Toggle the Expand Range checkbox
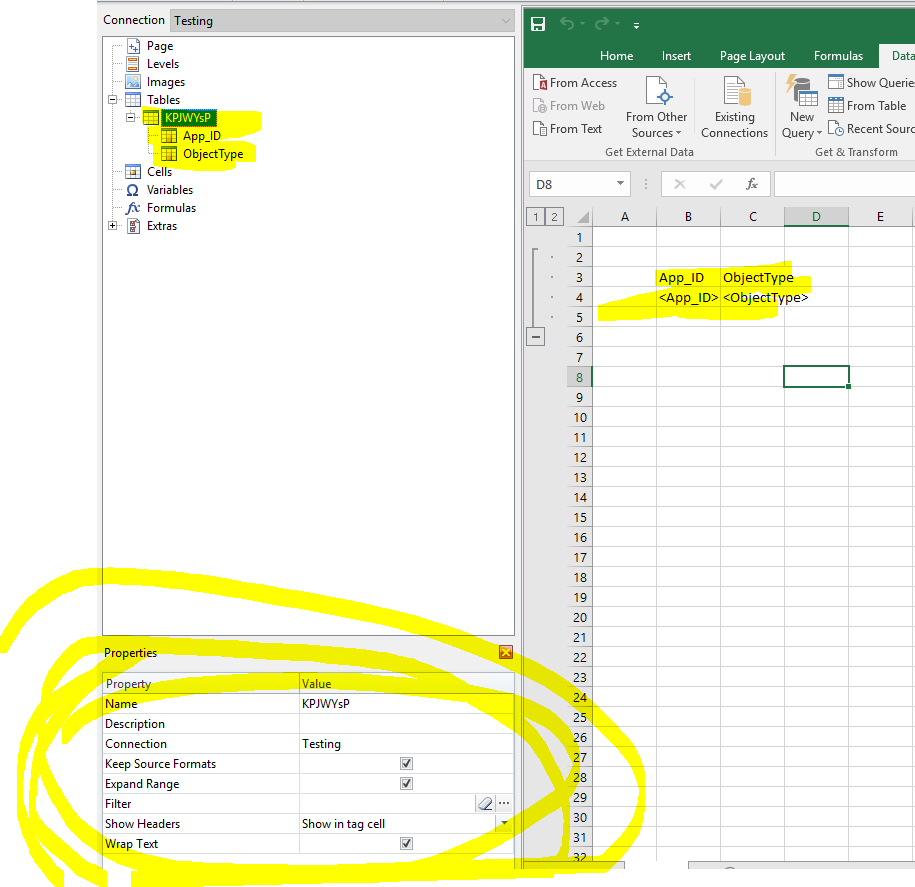Image resolution: width=915 pixels, height=887 pixels. pos(406,784)
